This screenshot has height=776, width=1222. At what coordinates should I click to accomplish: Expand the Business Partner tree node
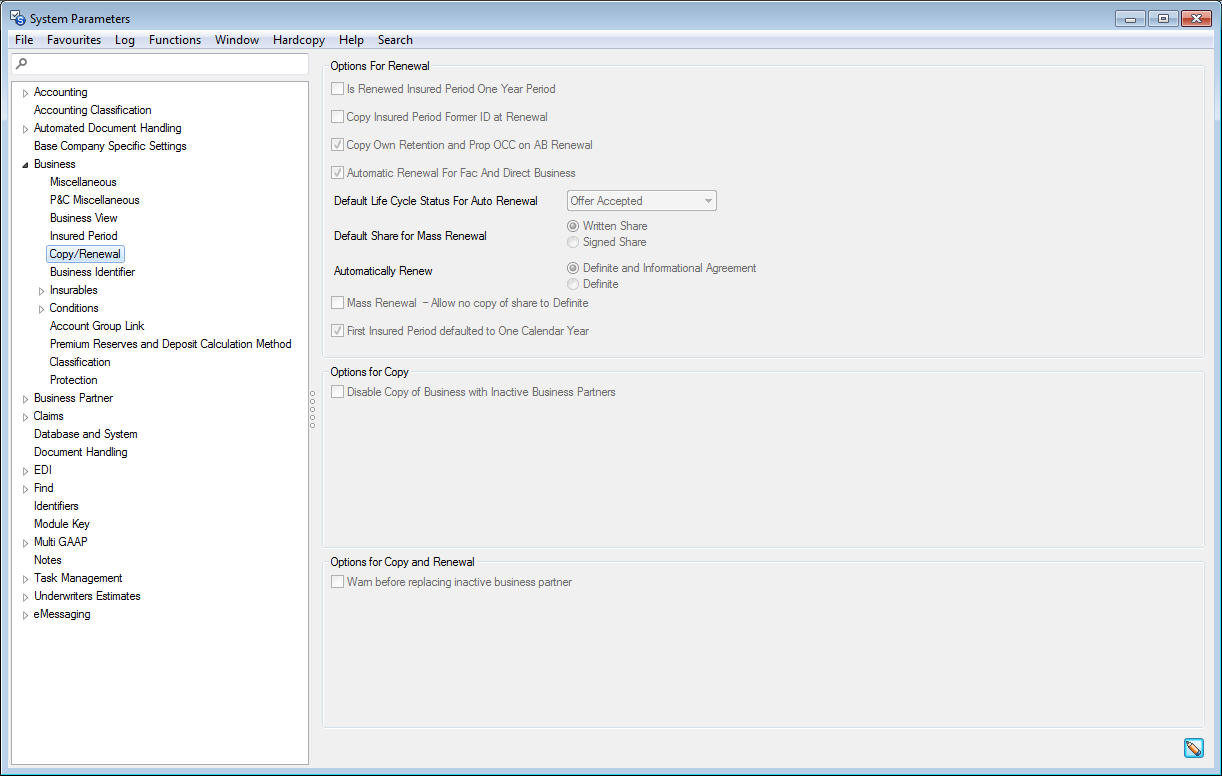point(25,398)
